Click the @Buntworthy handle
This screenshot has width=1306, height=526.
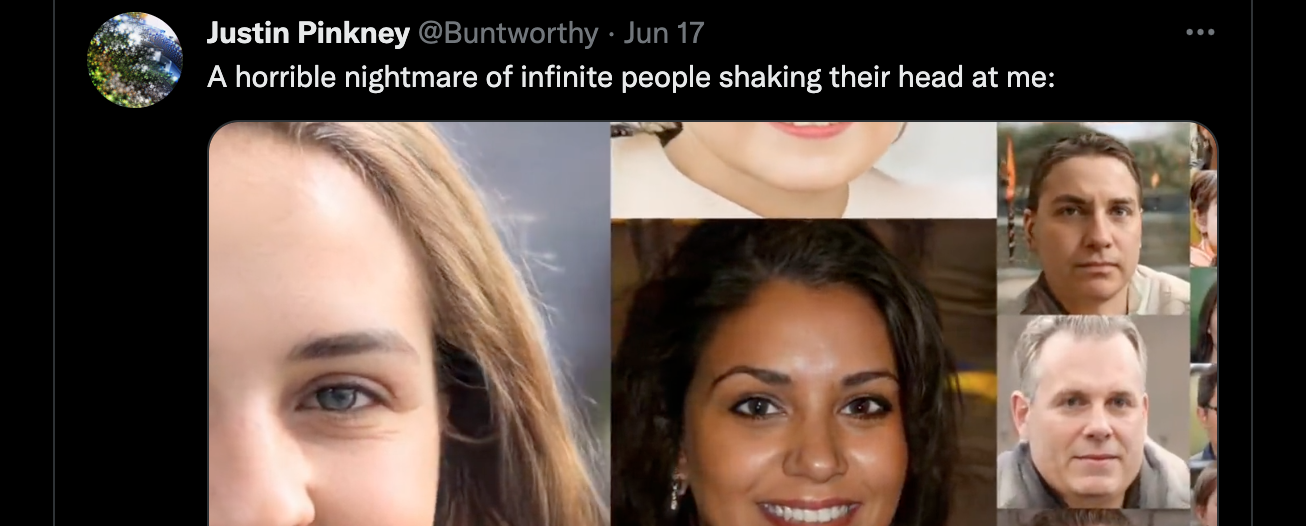pyautogui.click(x=507, y=33)
